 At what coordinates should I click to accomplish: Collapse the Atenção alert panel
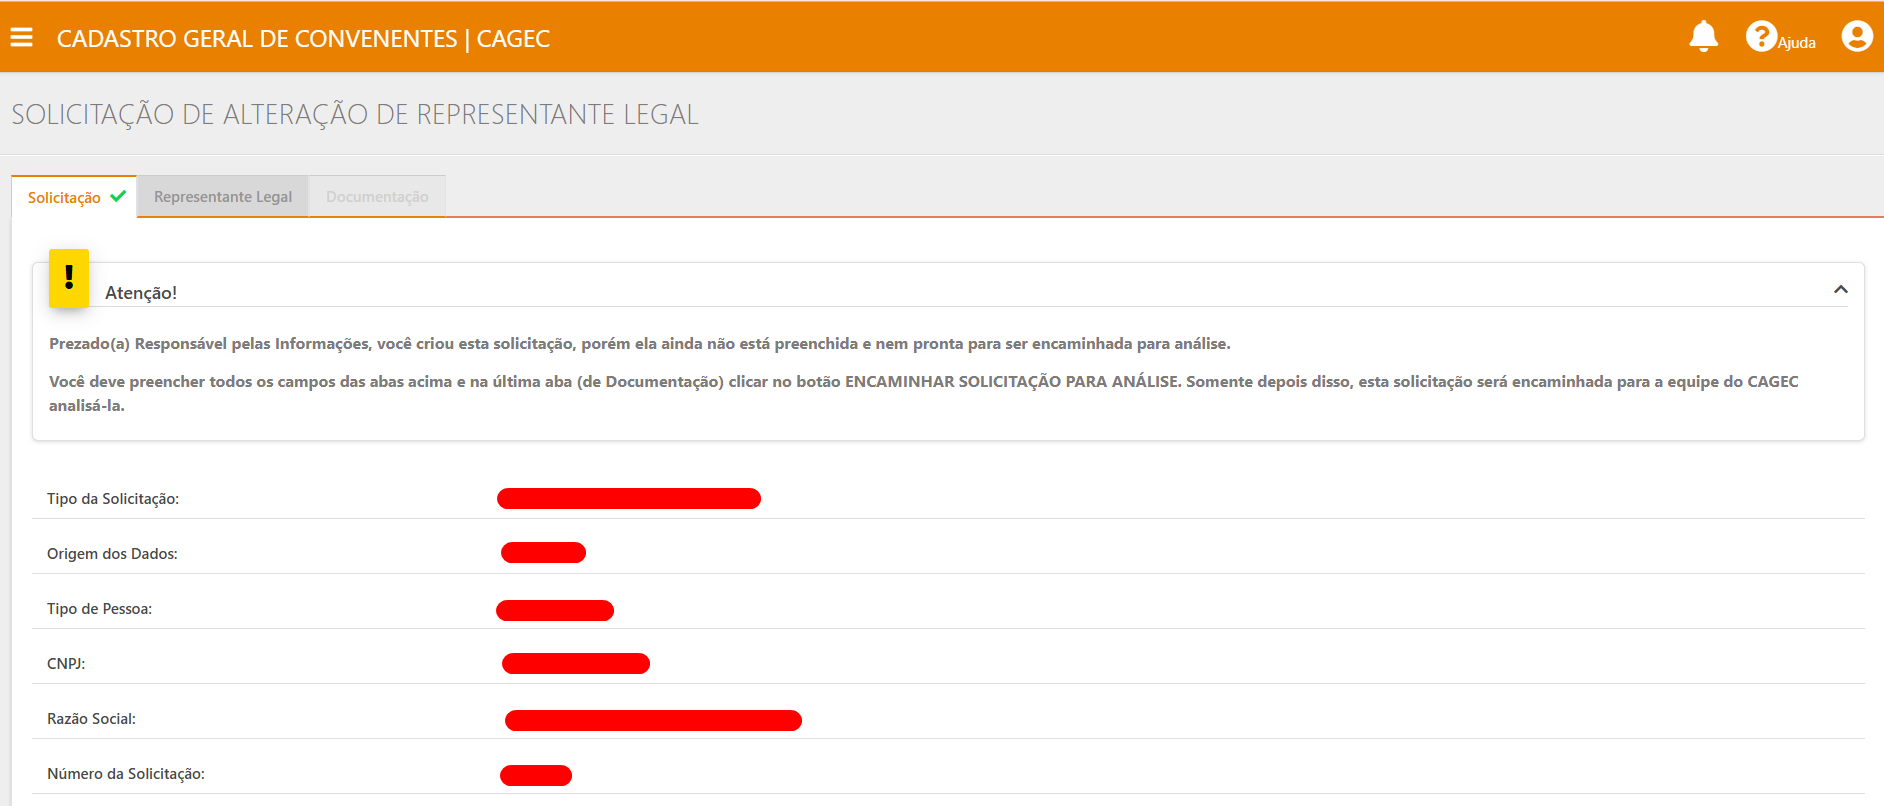coord(1840,290)
